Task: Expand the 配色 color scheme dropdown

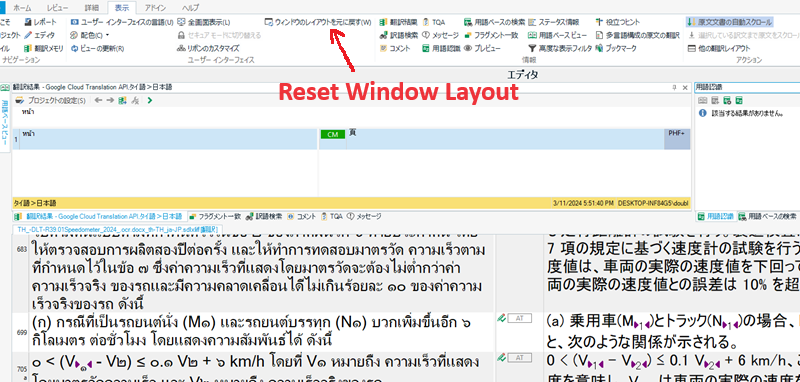Action: coord(90,35)
